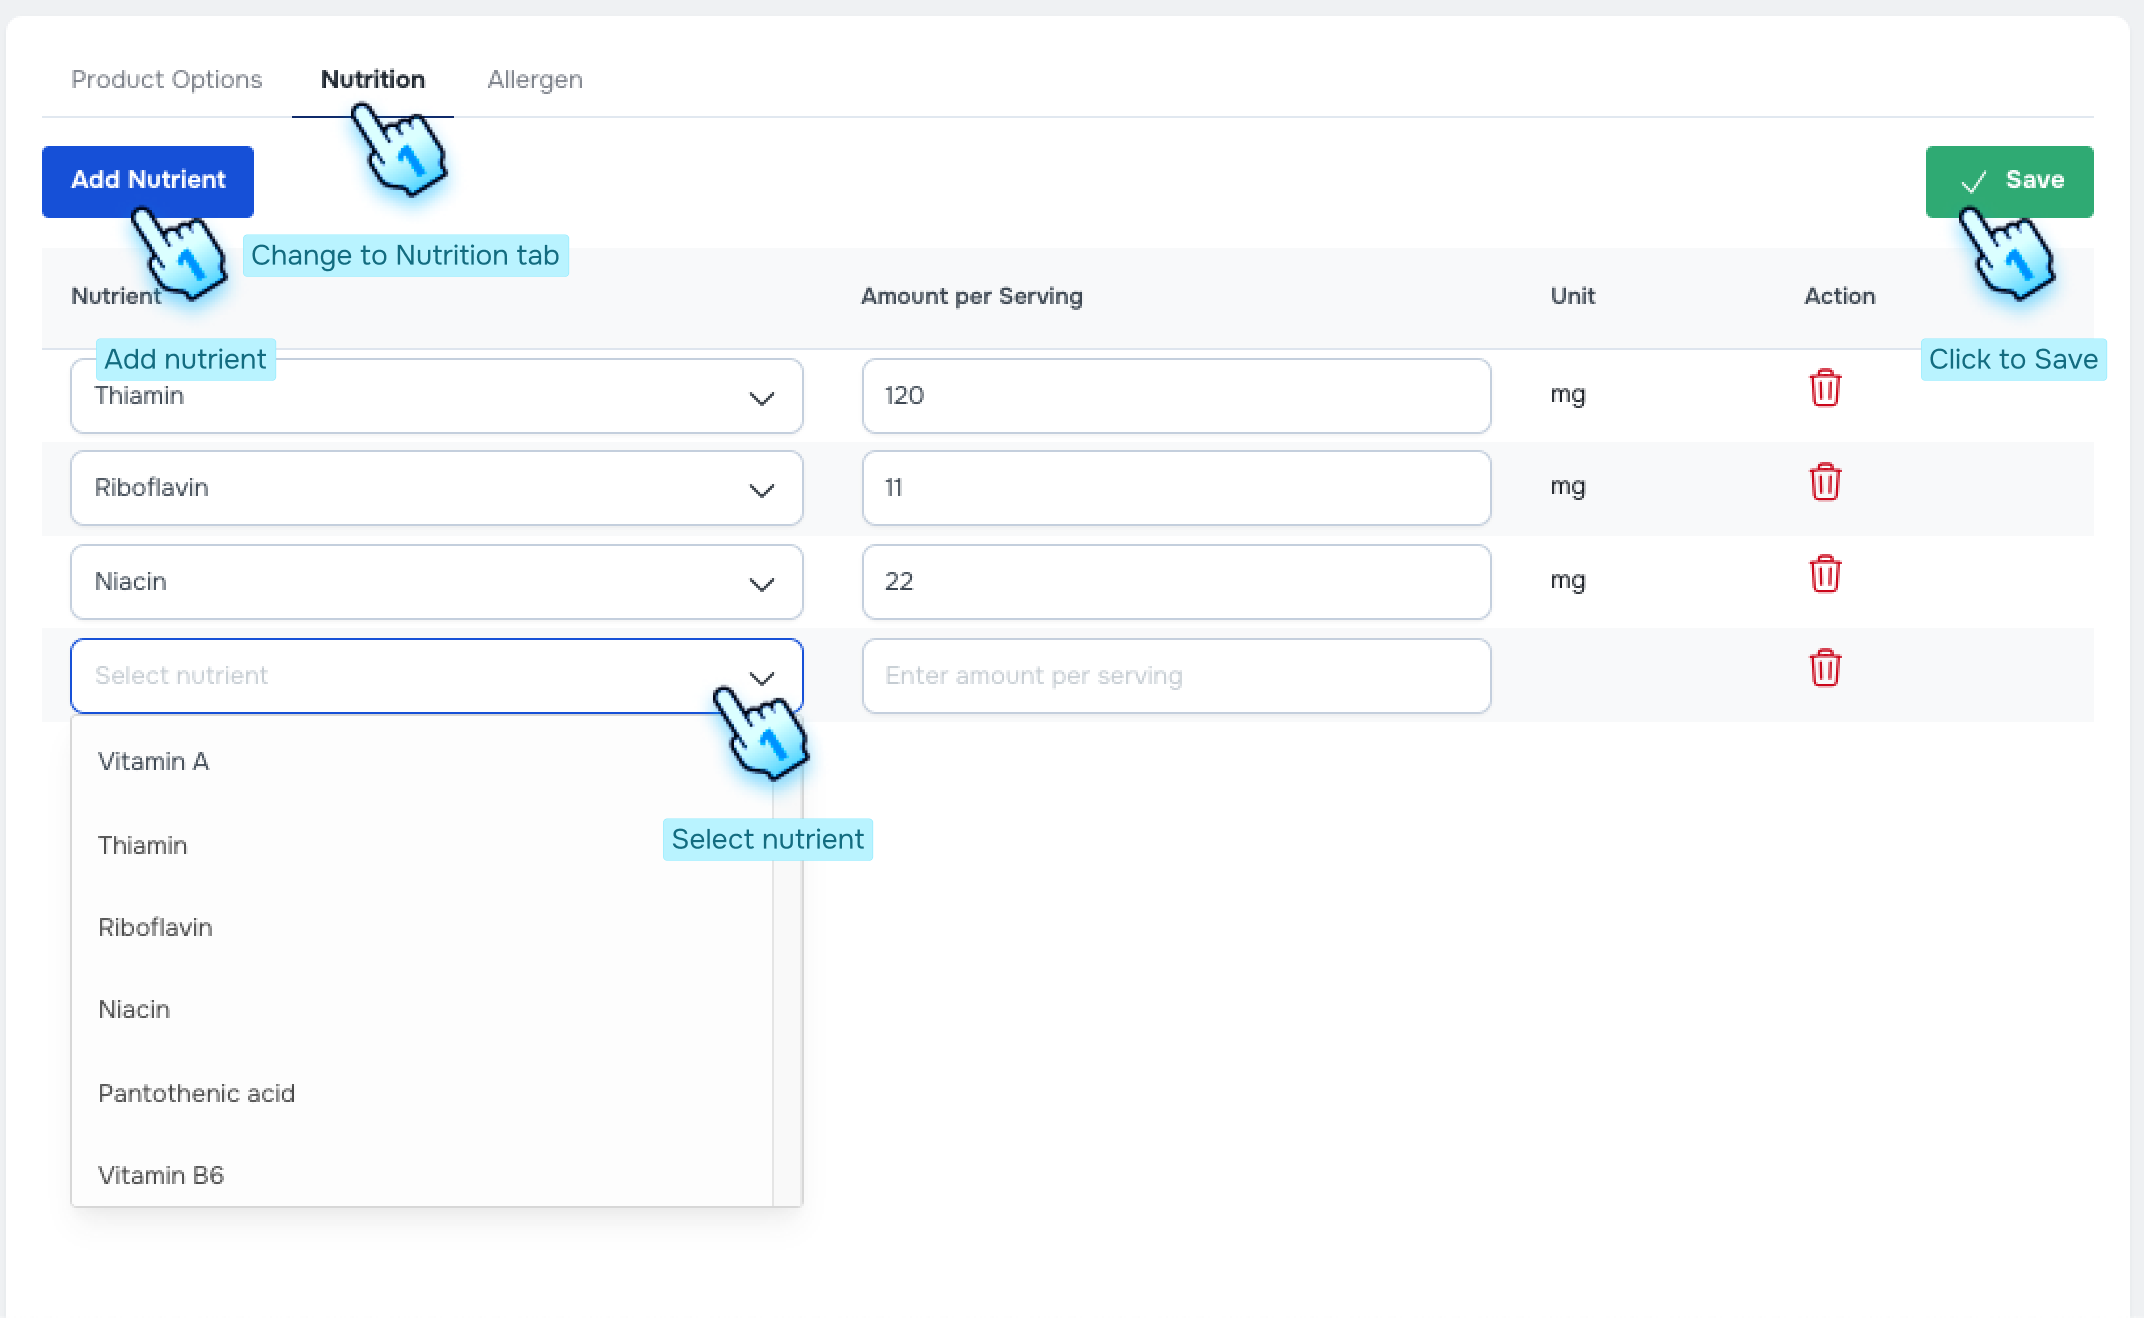Click the Save button

point(2009,181)
